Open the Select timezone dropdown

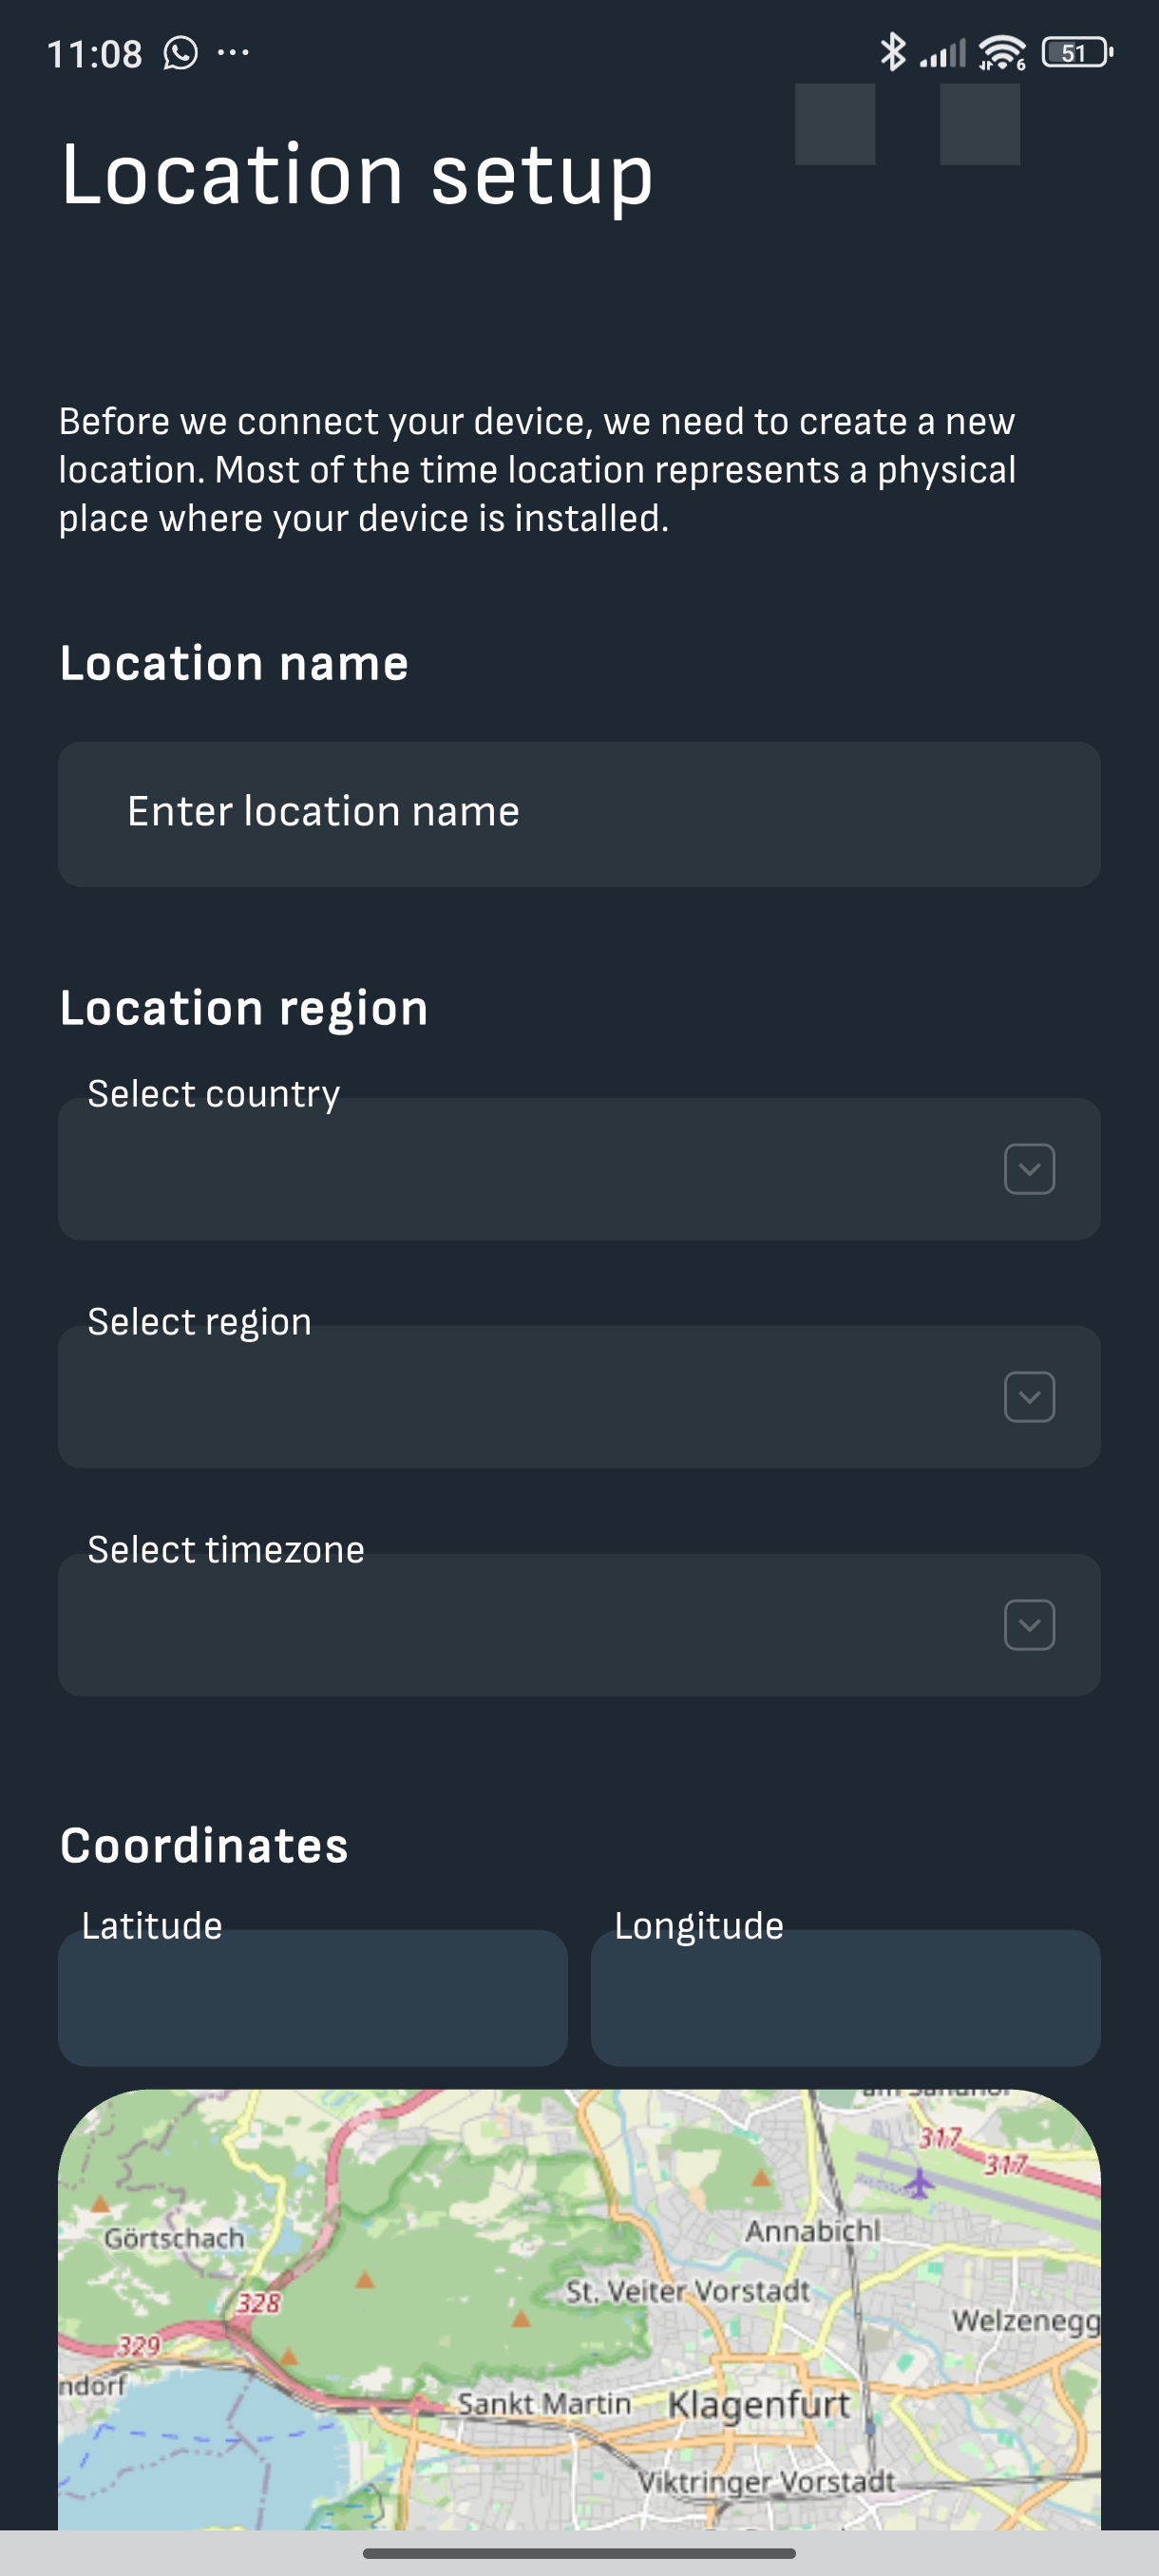point(579,1624)
